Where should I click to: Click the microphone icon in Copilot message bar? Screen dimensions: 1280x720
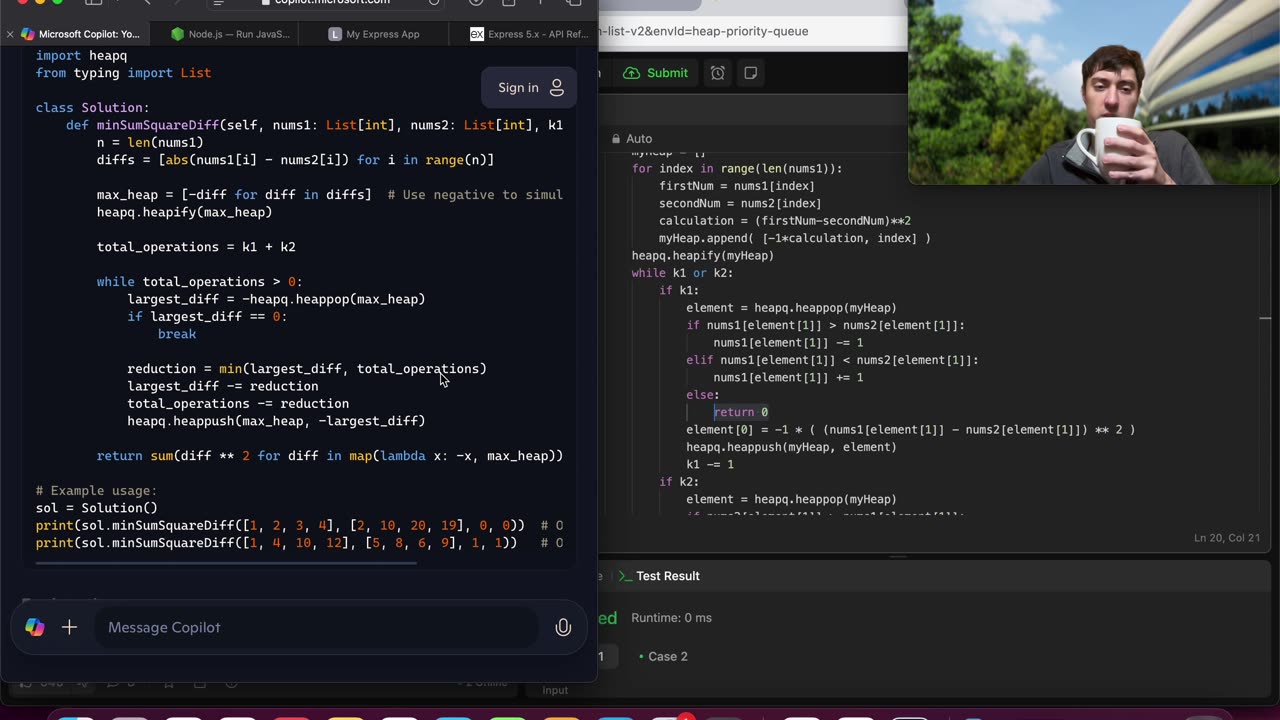pyautogui.click(x=563, y=627)
